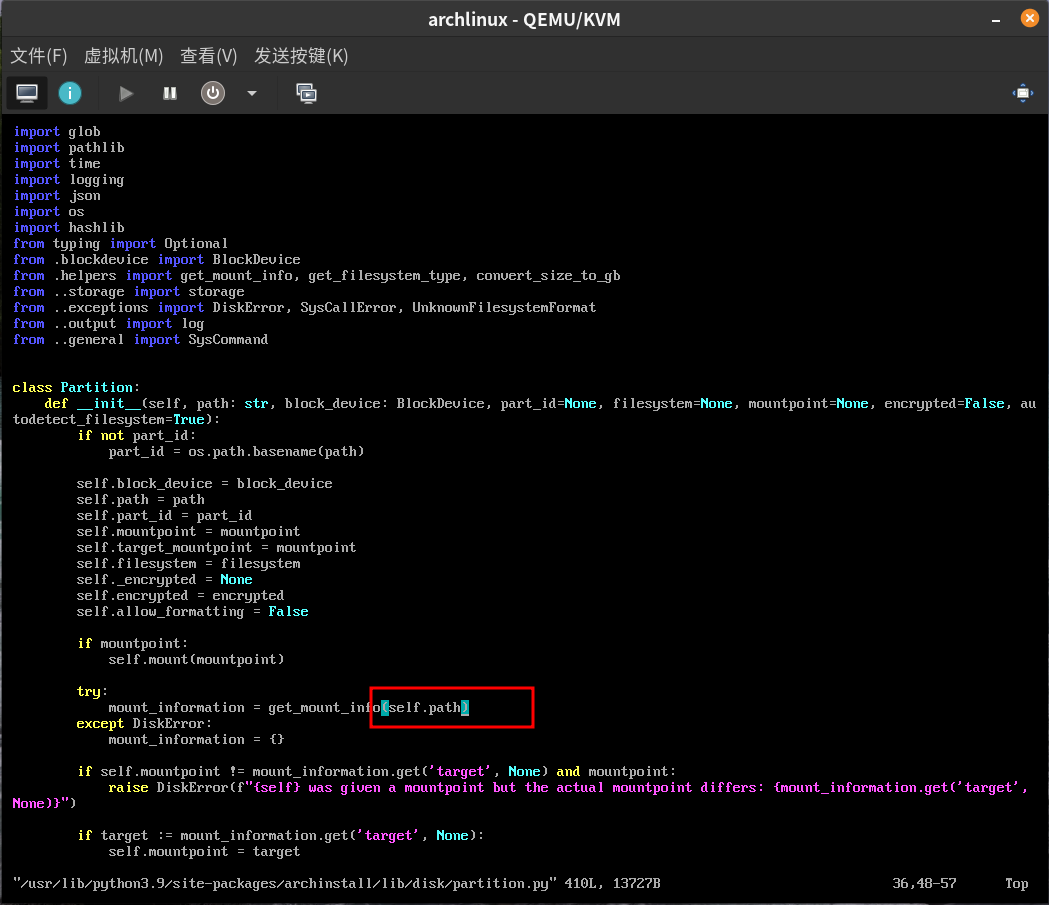Click 'self.part_id = part_id' line

tap(164, 516)
